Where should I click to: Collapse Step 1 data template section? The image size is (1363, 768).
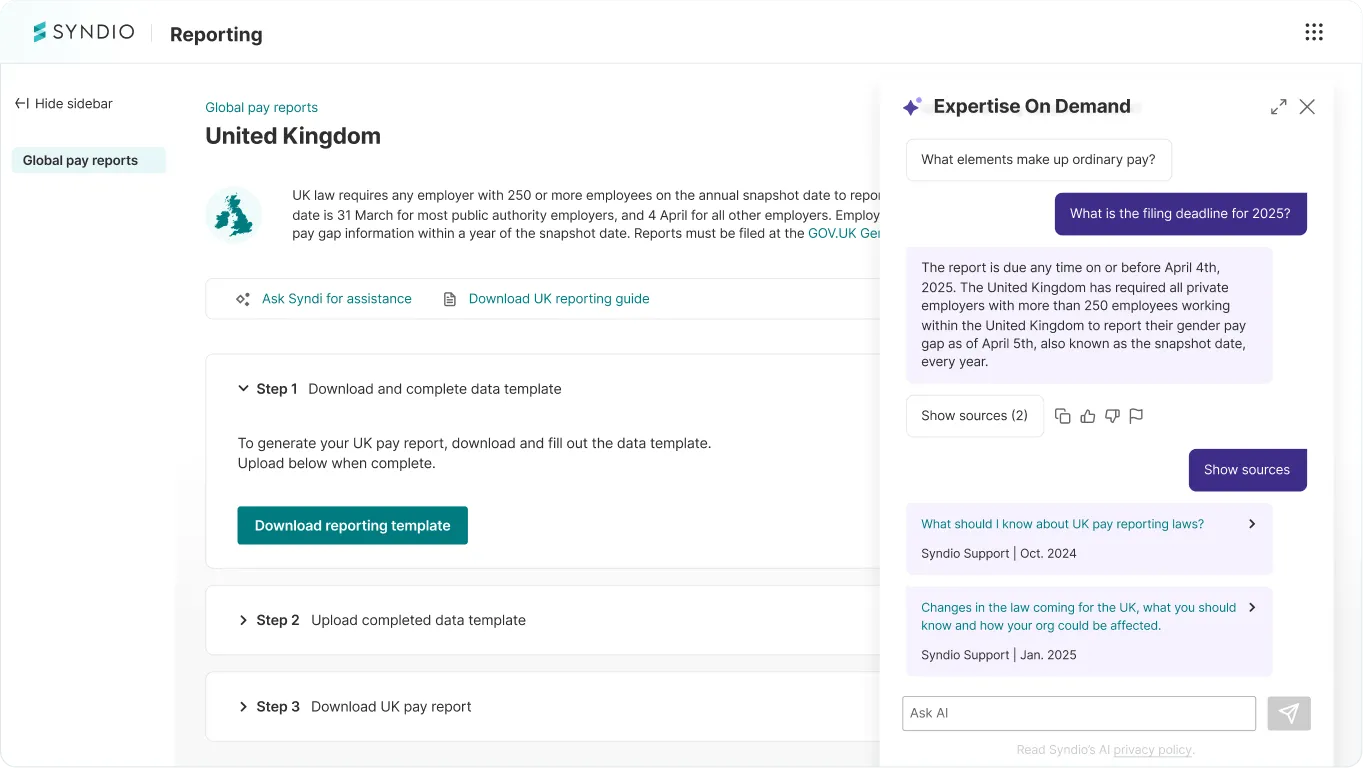click(243, 389)
